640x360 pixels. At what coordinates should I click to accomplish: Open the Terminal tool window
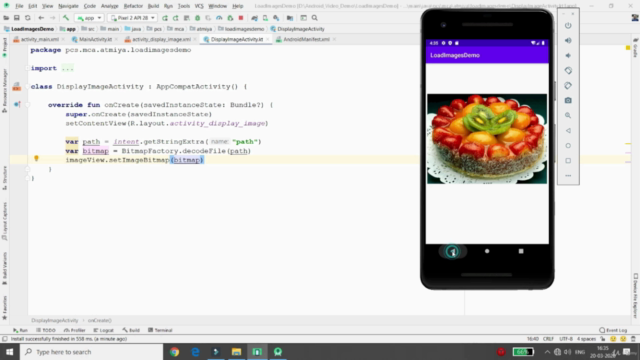coord(160,330)
